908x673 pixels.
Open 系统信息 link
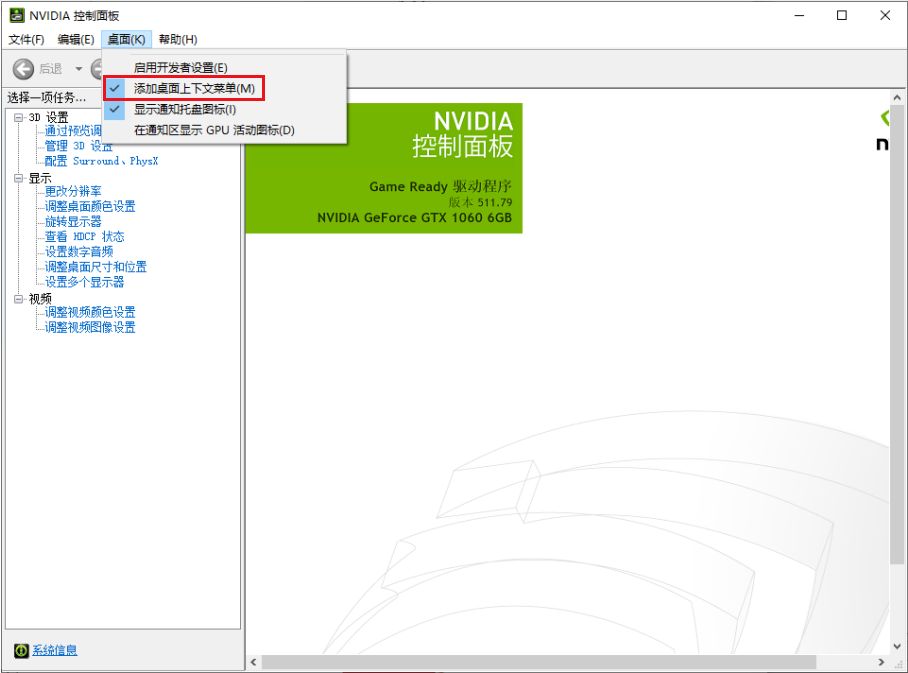54,650
